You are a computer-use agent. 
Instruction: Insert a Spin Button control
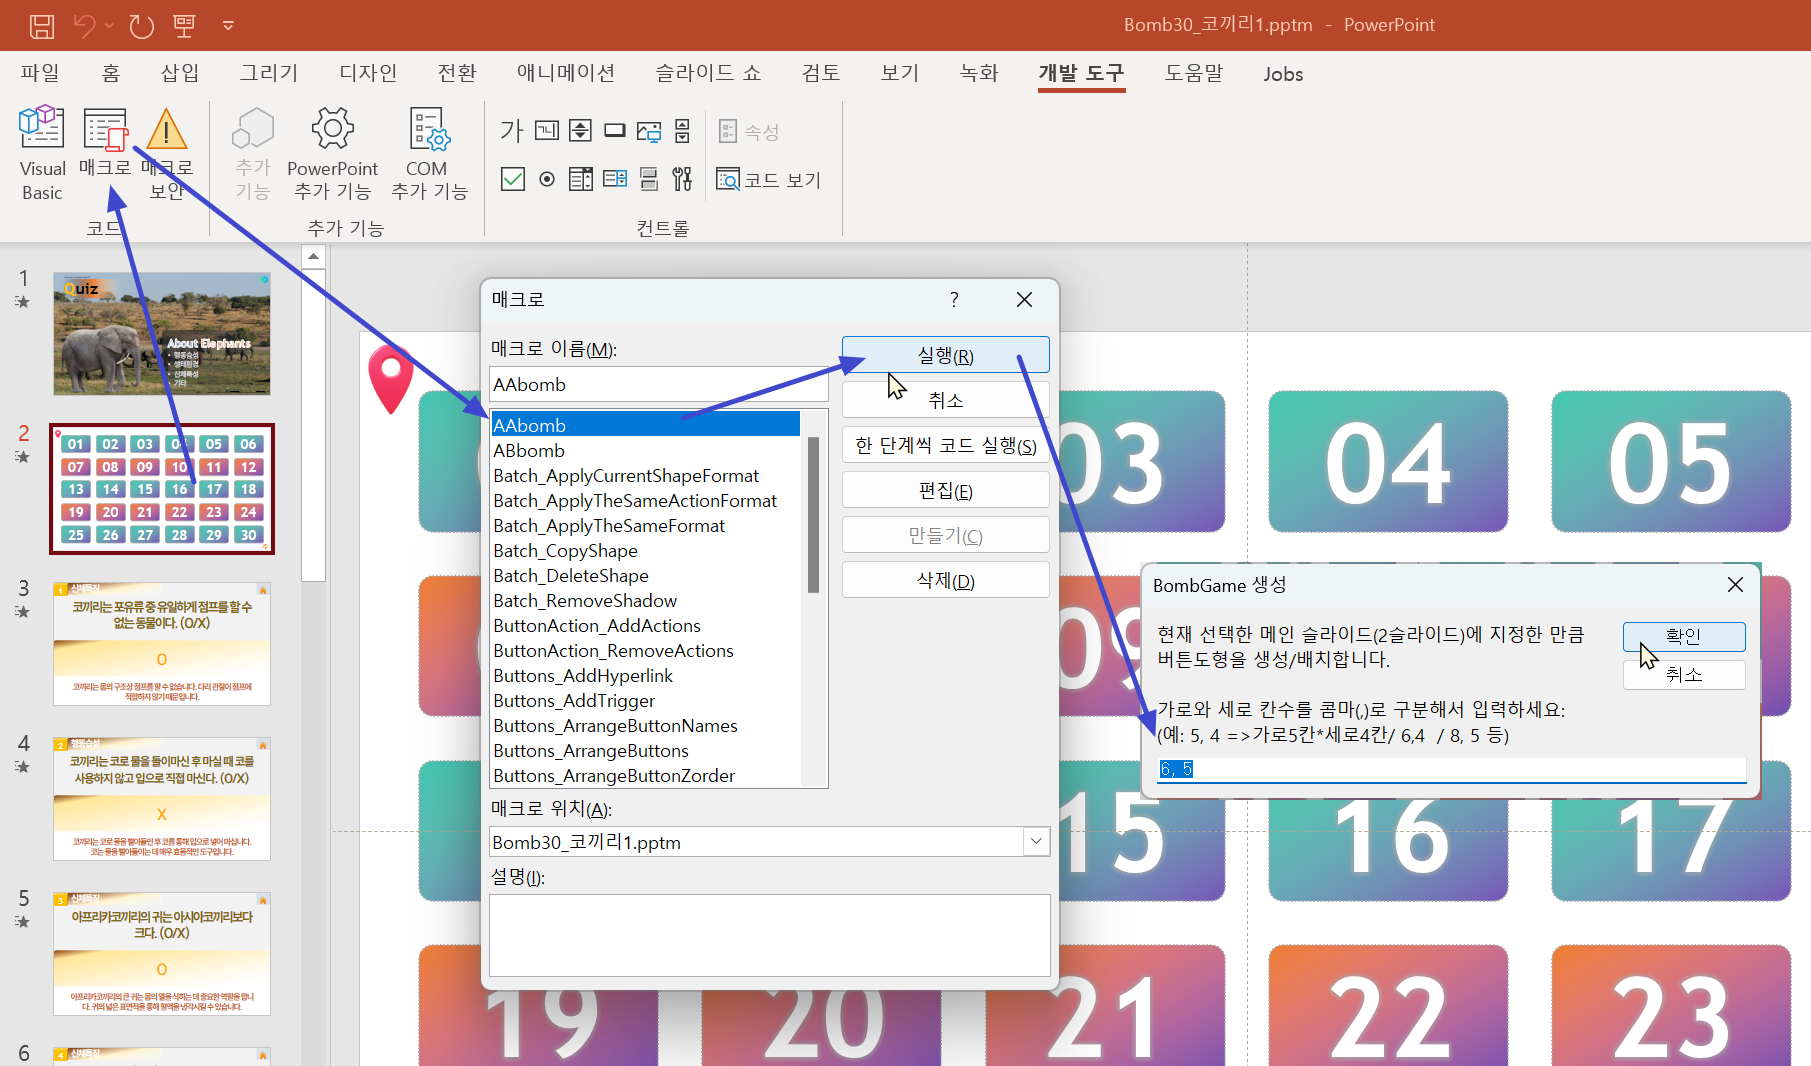(x=581, y=131)
